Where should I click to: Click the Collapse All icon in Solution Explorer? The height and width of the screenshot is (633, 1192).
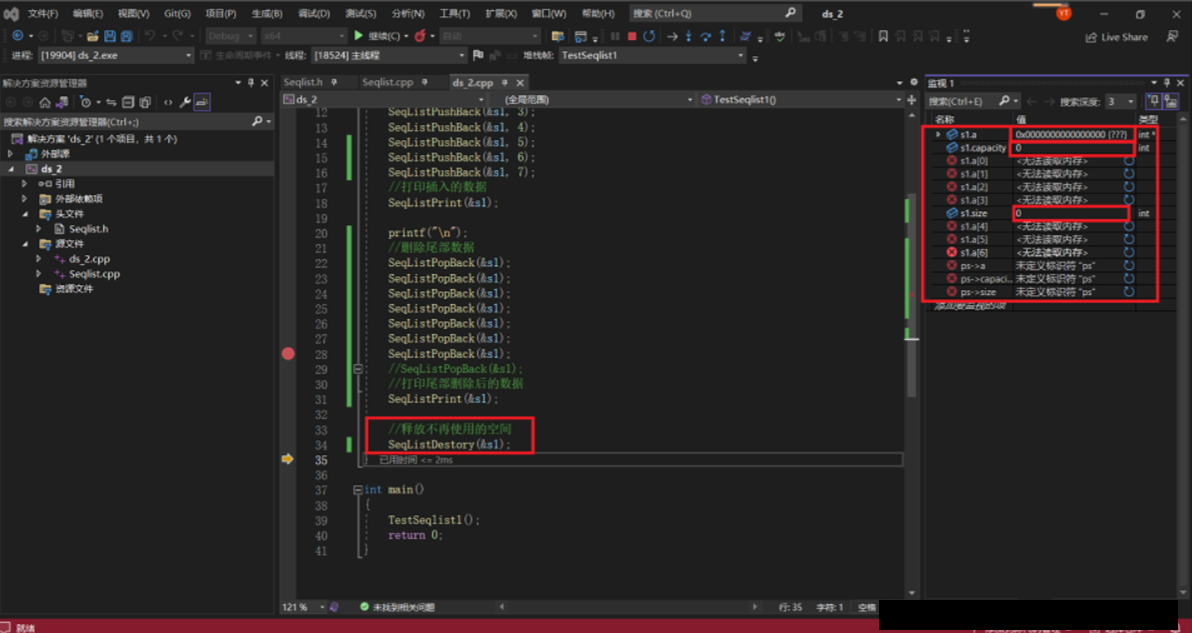click(x=128, y=103)
